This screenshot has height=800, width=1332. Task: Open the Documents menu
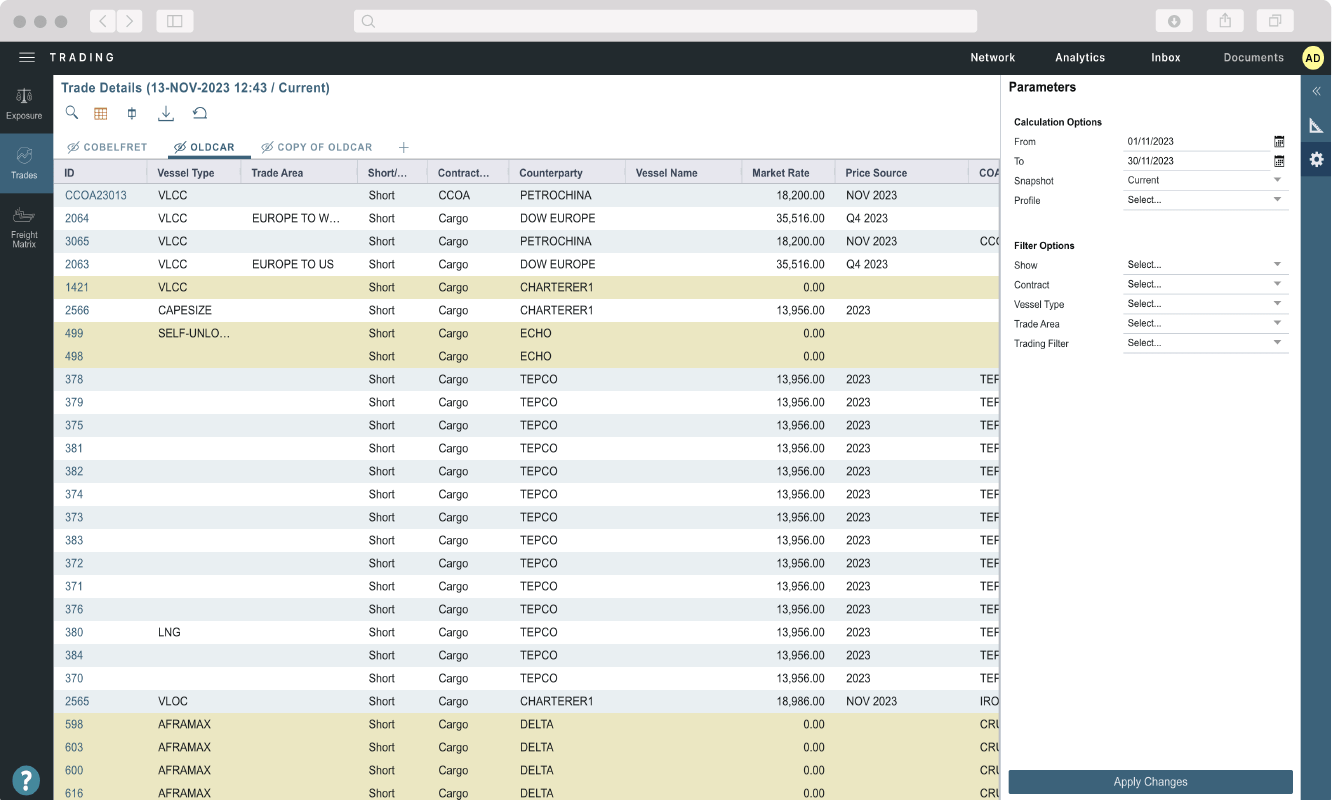1253,58
